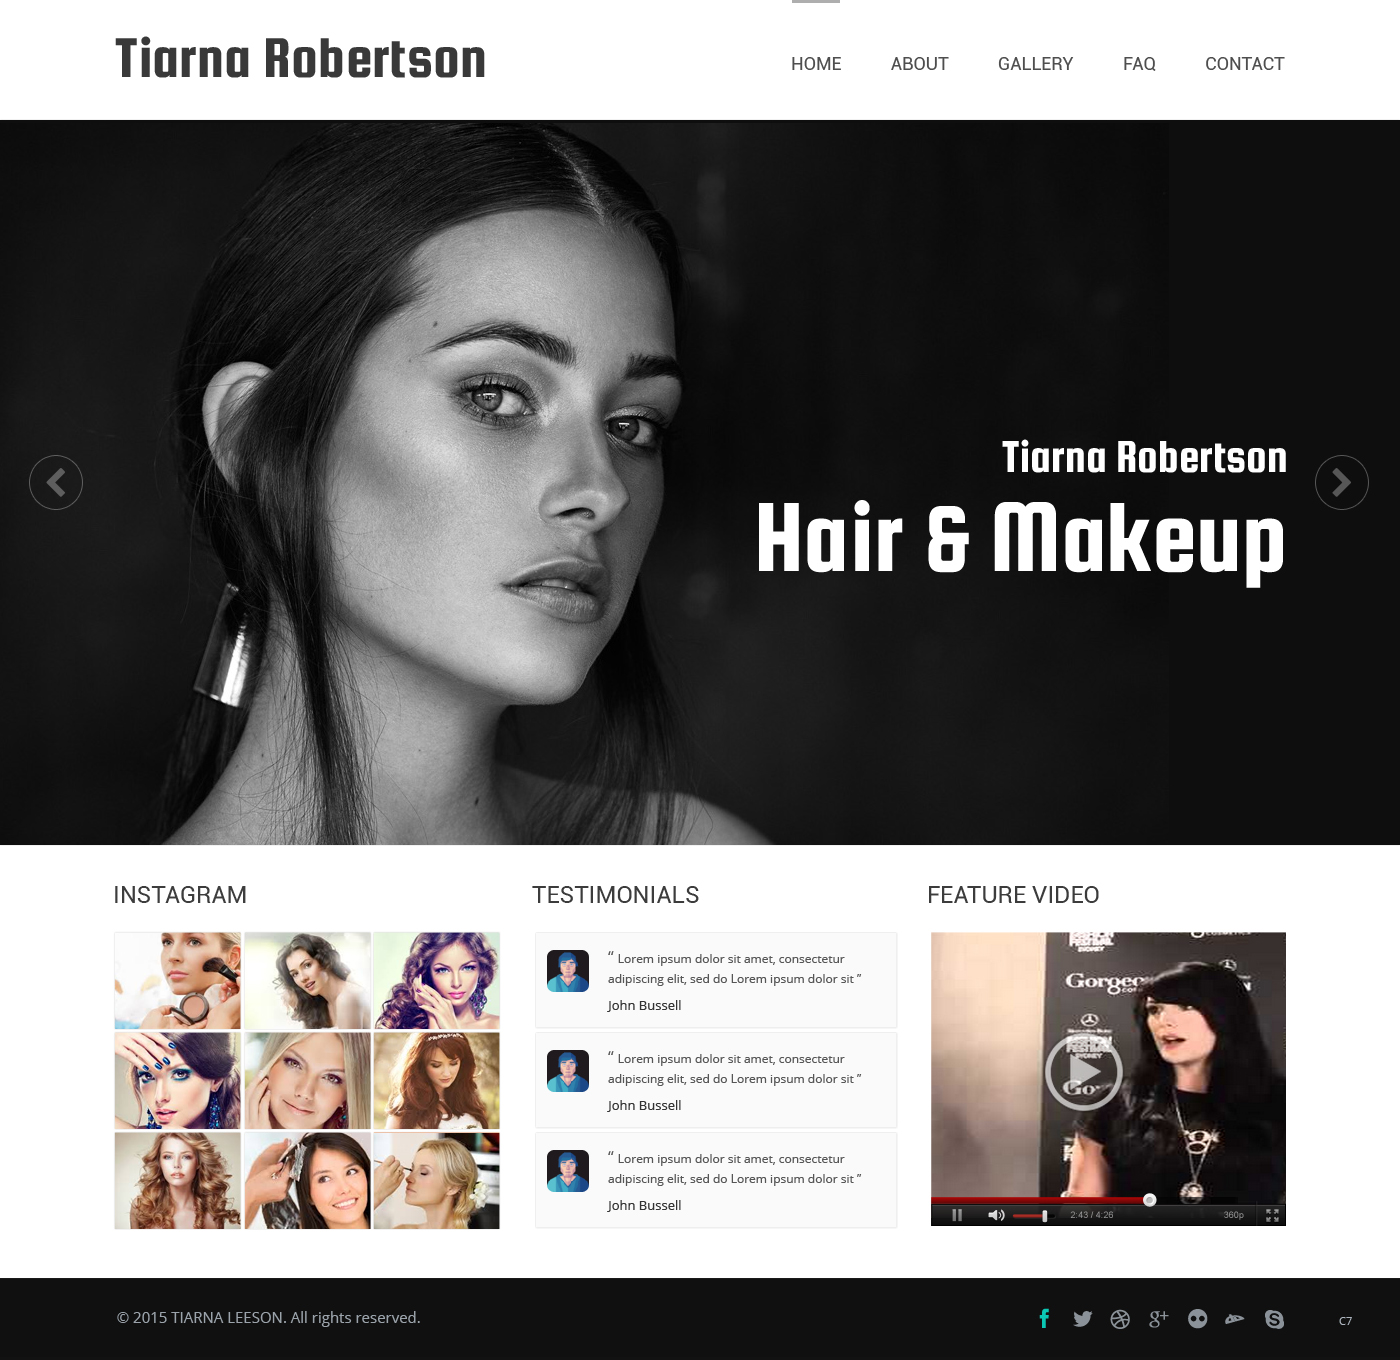Click the FEATURE VIDEO section heading
Screen dimensions: 1400x1360
(x=1013, y=895)
